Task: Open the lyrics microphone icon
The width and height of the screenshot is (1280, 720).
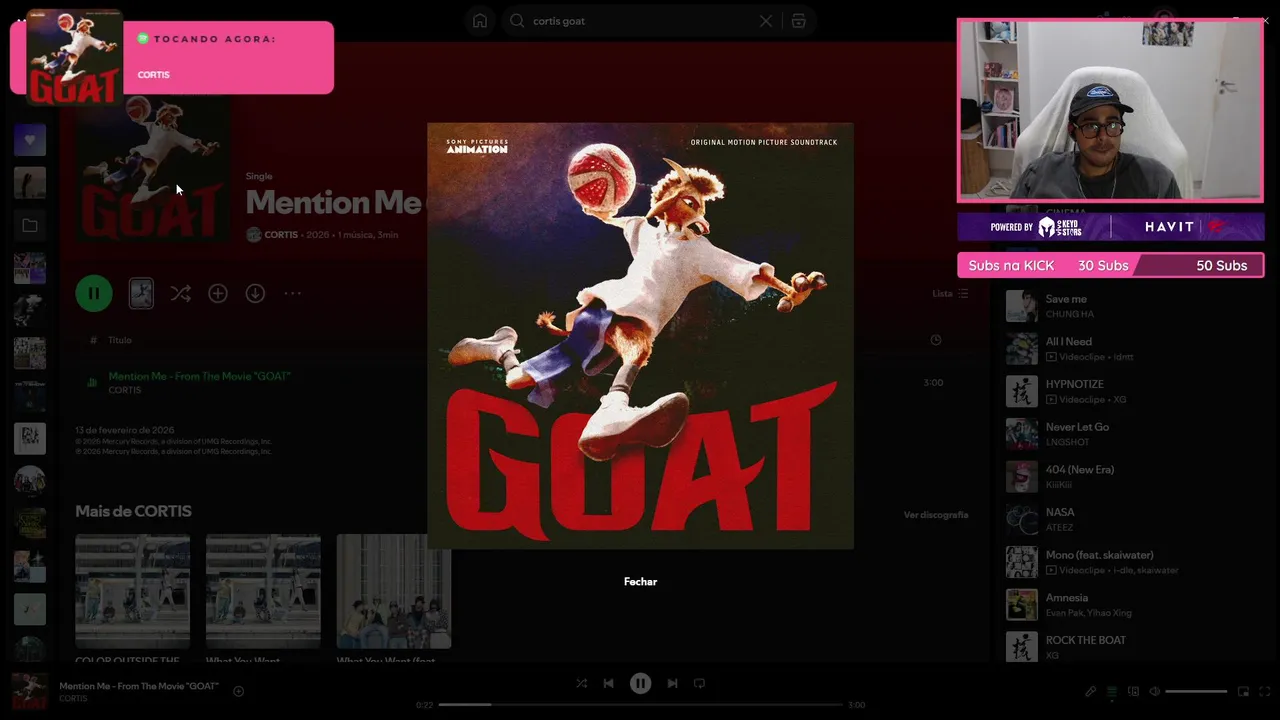Action: 1091,691
